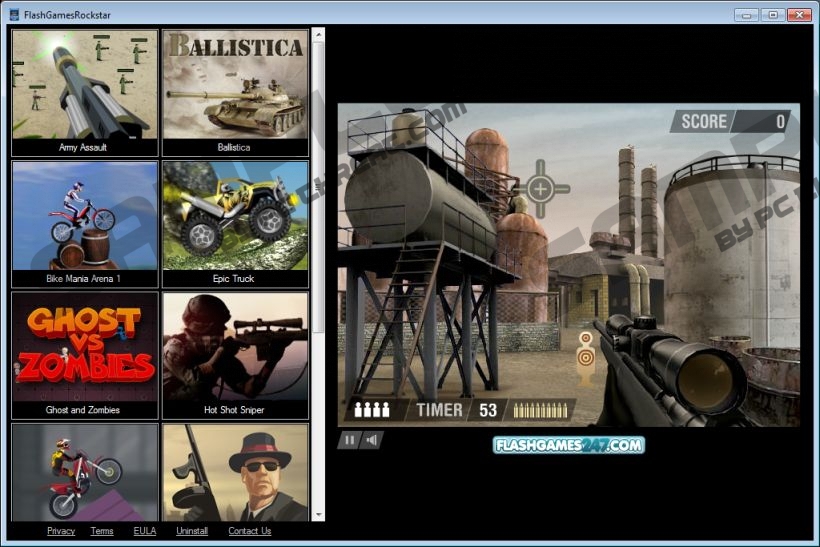Screen dimensions: 820x547
Task: Open the motocross bike game in bottom row
Action: tap(84, 472)
